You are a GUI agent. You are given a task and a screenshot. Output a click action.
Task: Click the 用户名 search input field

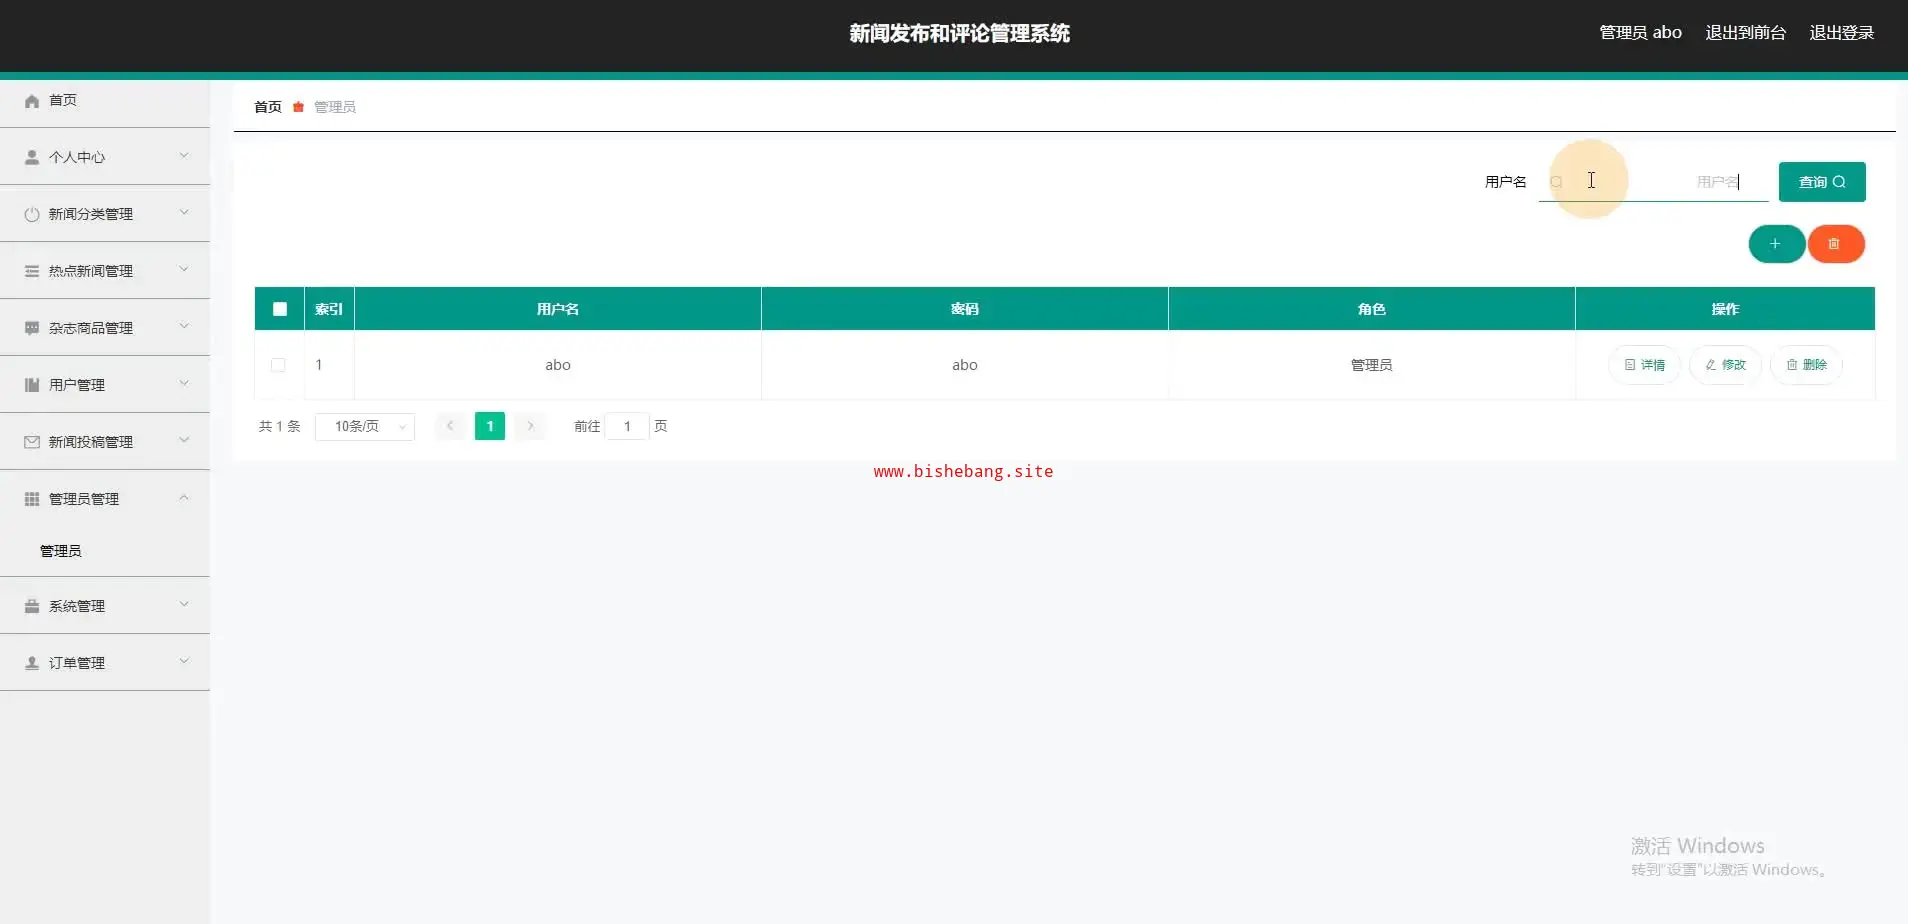click(x=1653, y=182)
